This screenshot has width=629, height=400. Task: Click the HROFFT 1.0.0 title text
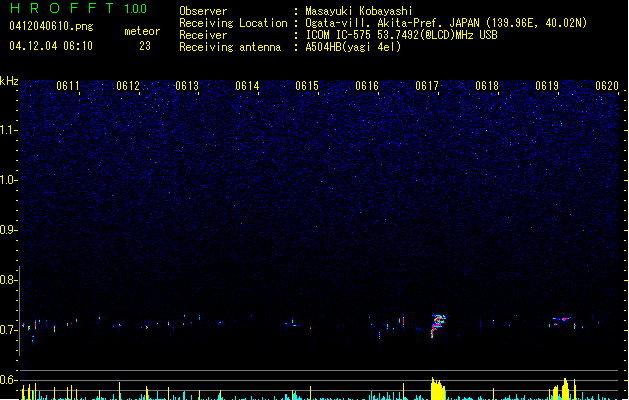click(78, 8)
